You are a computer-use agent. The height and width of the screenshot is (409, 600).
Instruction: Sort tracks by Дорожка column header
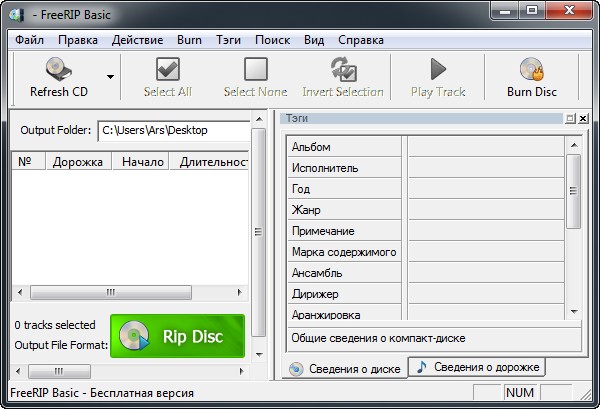(x=77, y=161)
